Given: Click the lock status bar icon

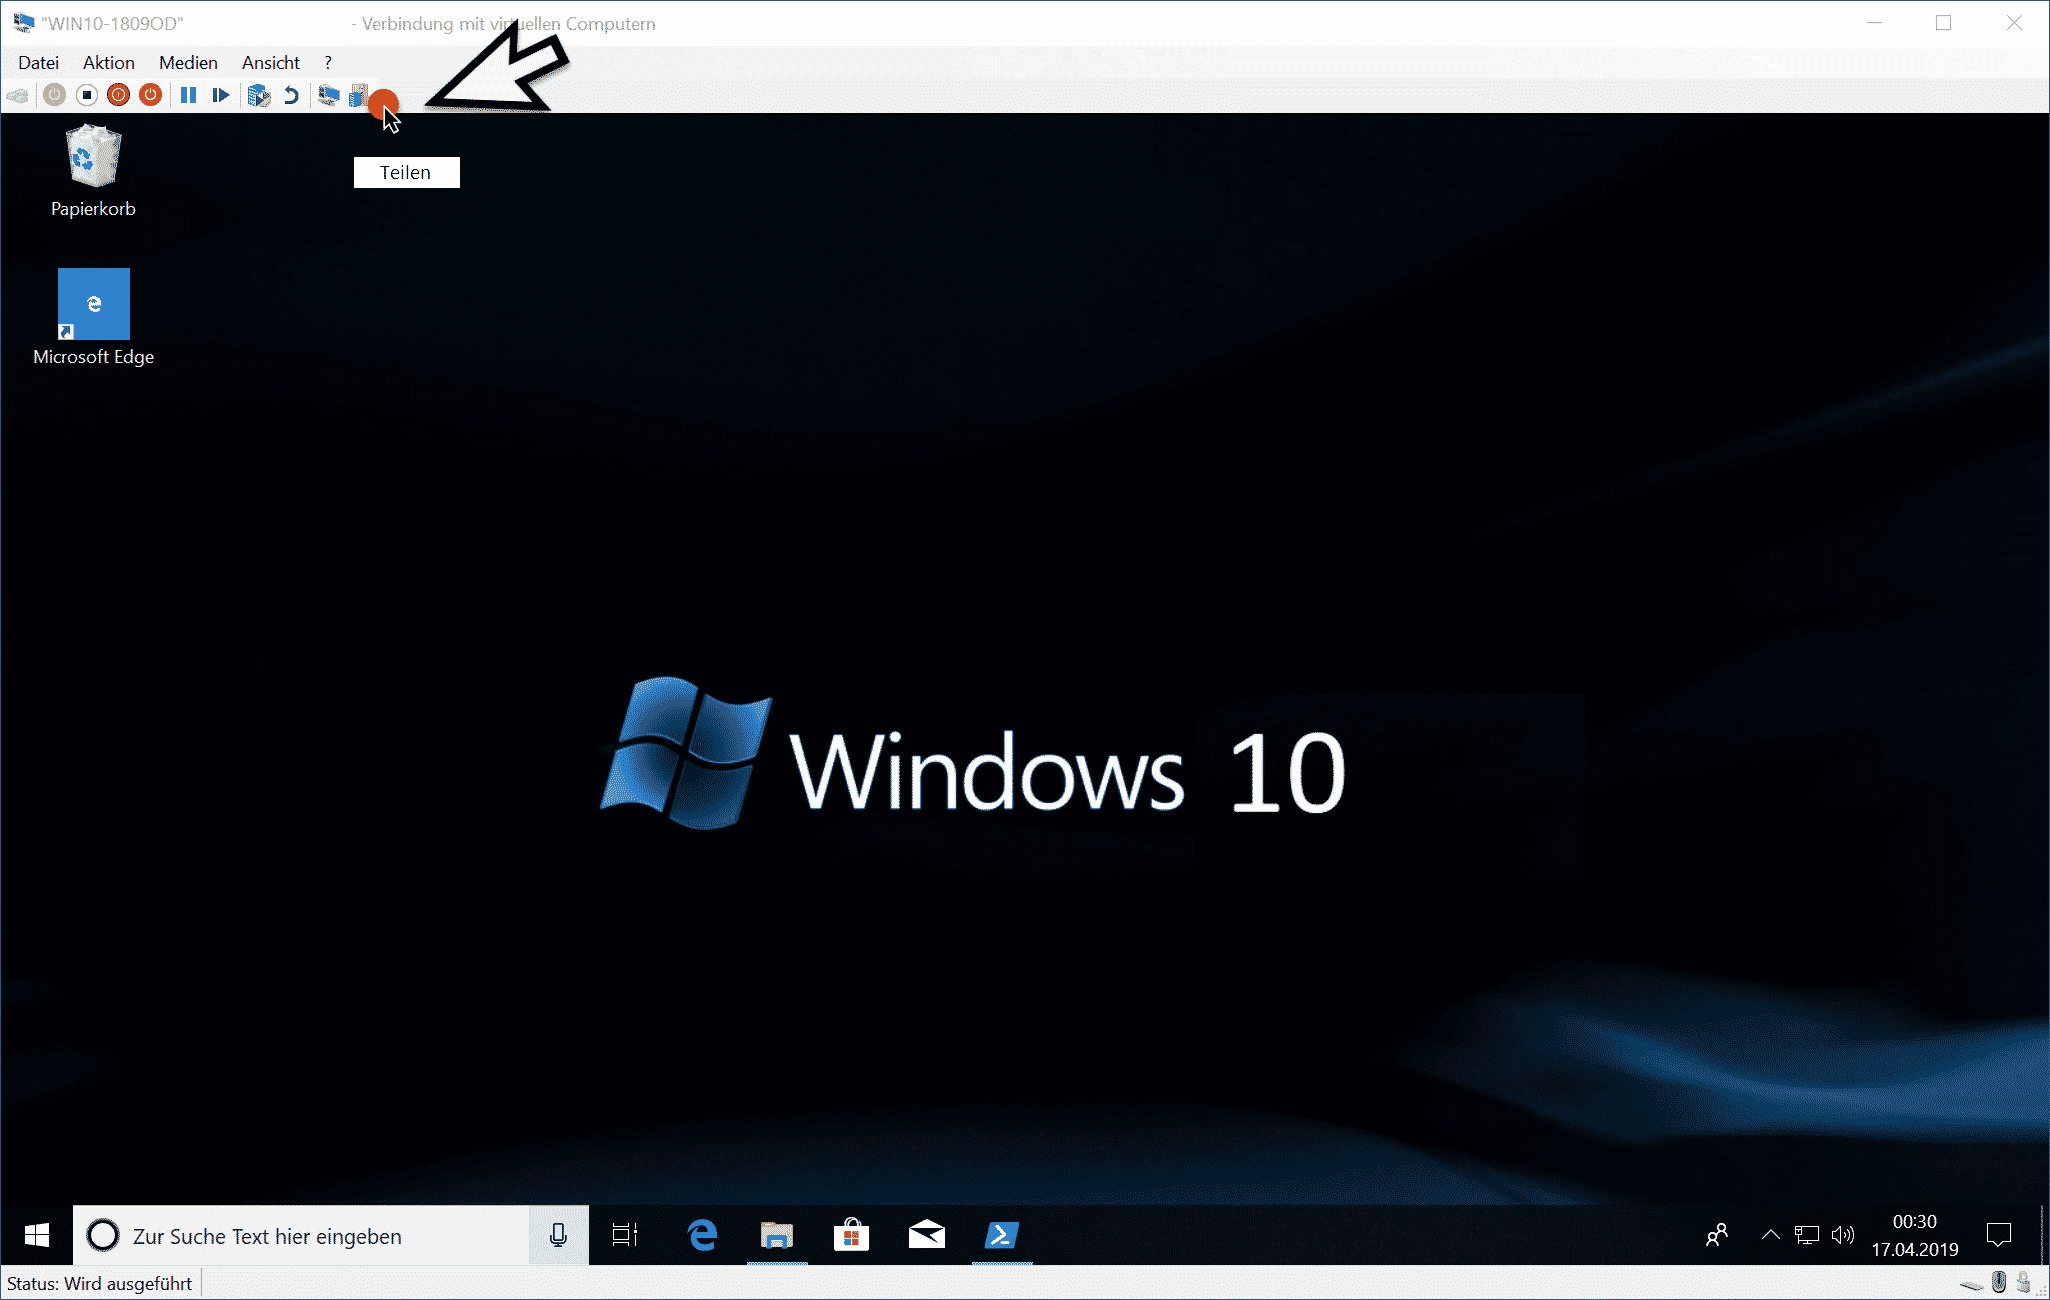Looking at the screenshot, I should 2023,1282.
